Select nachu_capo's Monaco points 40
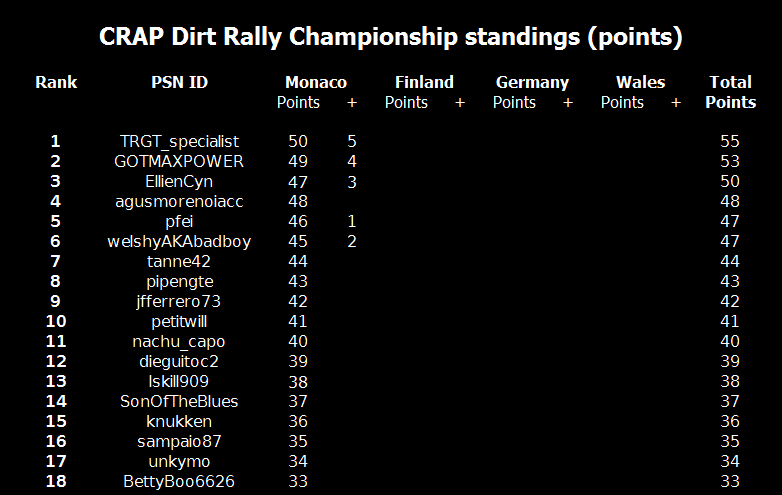The width and height of the screenshot is (782, 495). tap(298, 342)
